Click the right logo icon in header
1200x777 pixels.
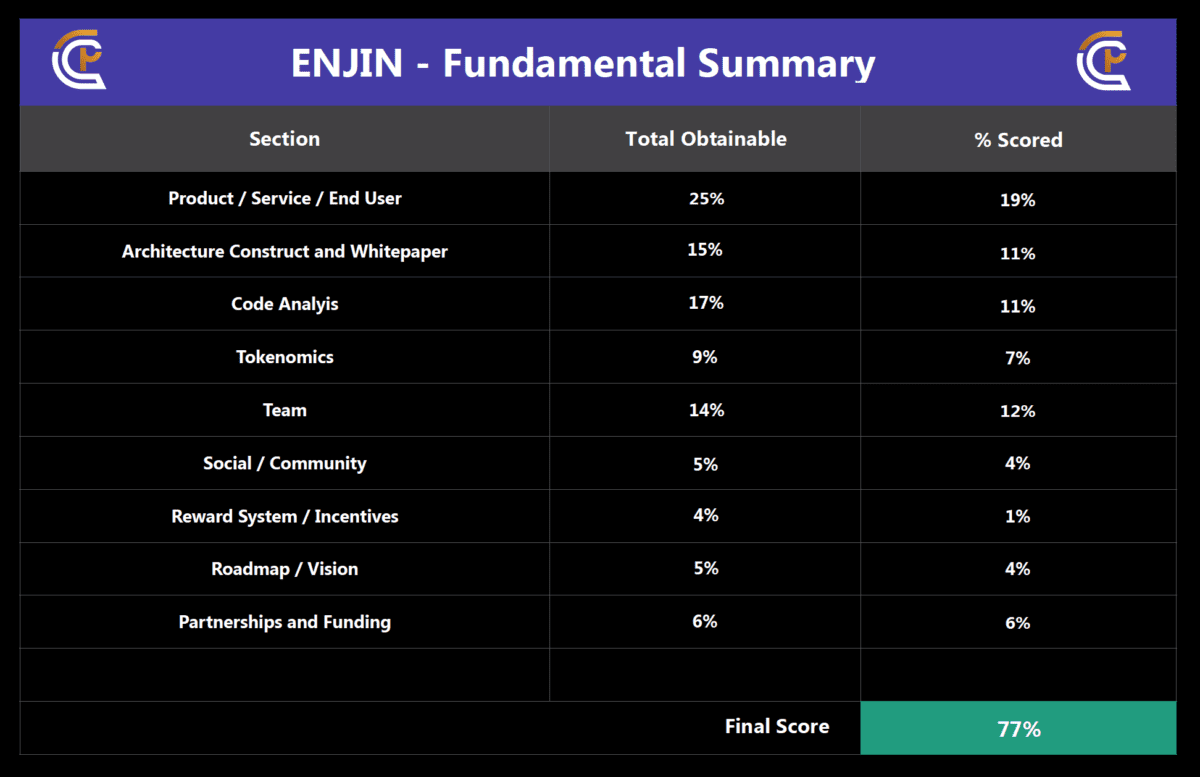click(x=1103, y=61)
